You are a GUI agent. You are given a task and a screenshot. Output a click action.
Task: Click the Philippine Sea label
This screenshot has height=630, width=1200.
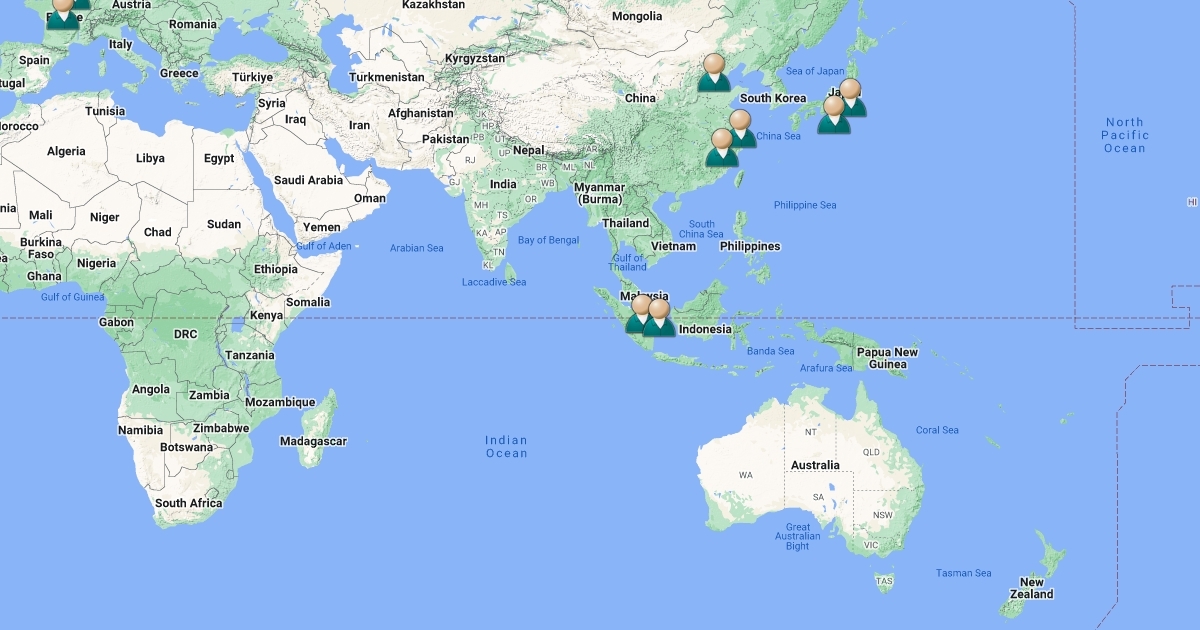tap(805, 205)
